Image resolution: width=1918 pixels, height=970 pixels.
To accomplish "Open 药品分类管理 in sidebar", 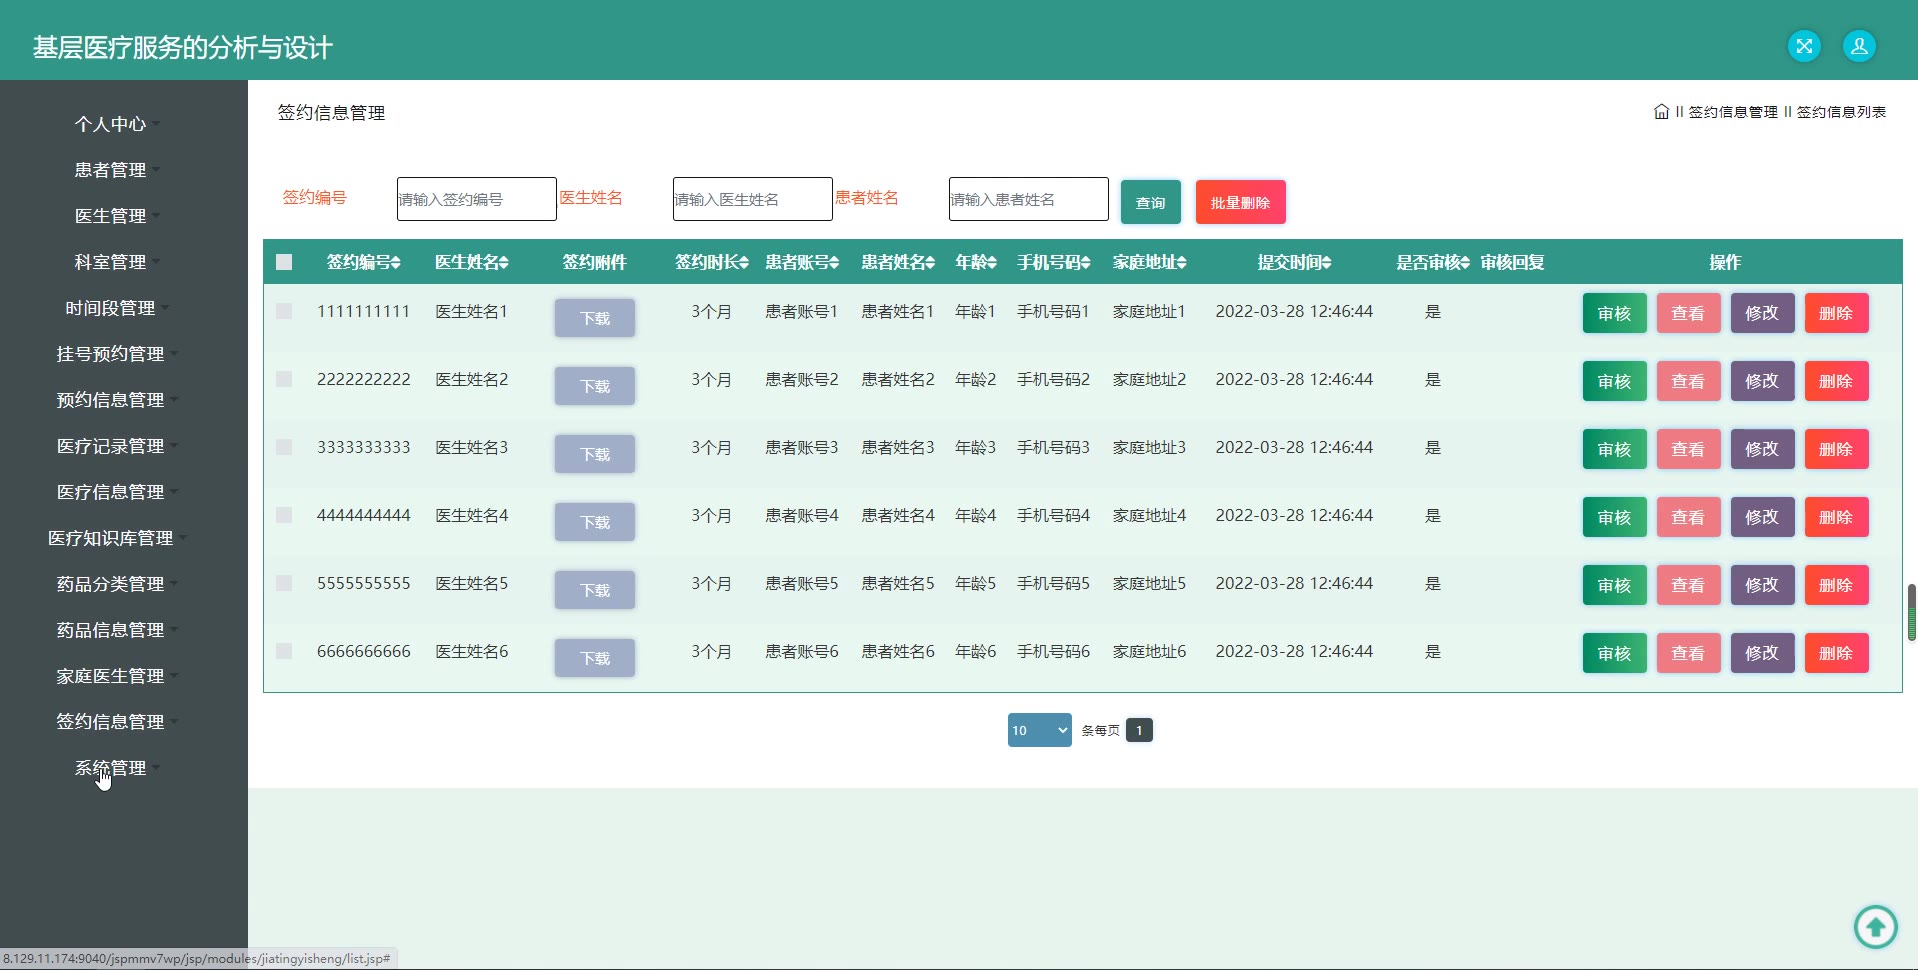I will [x=117, y=584].
